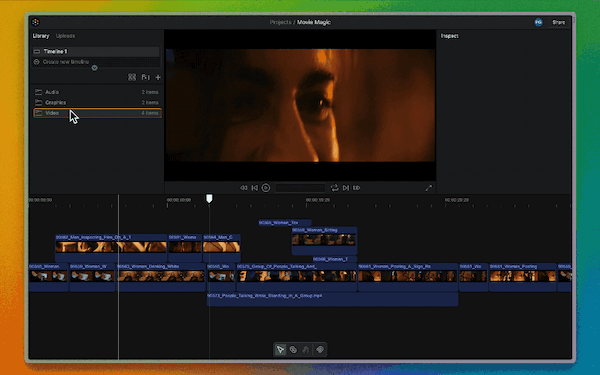Select the Group_Of_People_Talking clip
The width and height of the screenshot is (600, 375).
[x=297, y=277]
